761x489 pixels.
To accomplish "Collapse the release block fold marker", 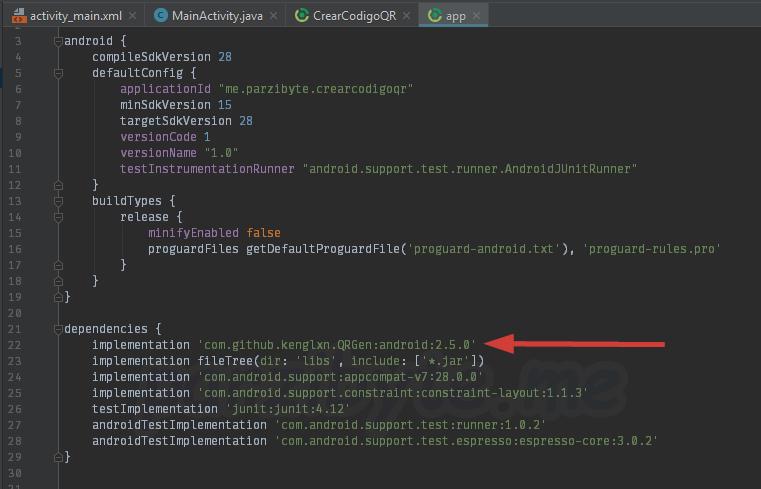I will [x=58, y=217].
